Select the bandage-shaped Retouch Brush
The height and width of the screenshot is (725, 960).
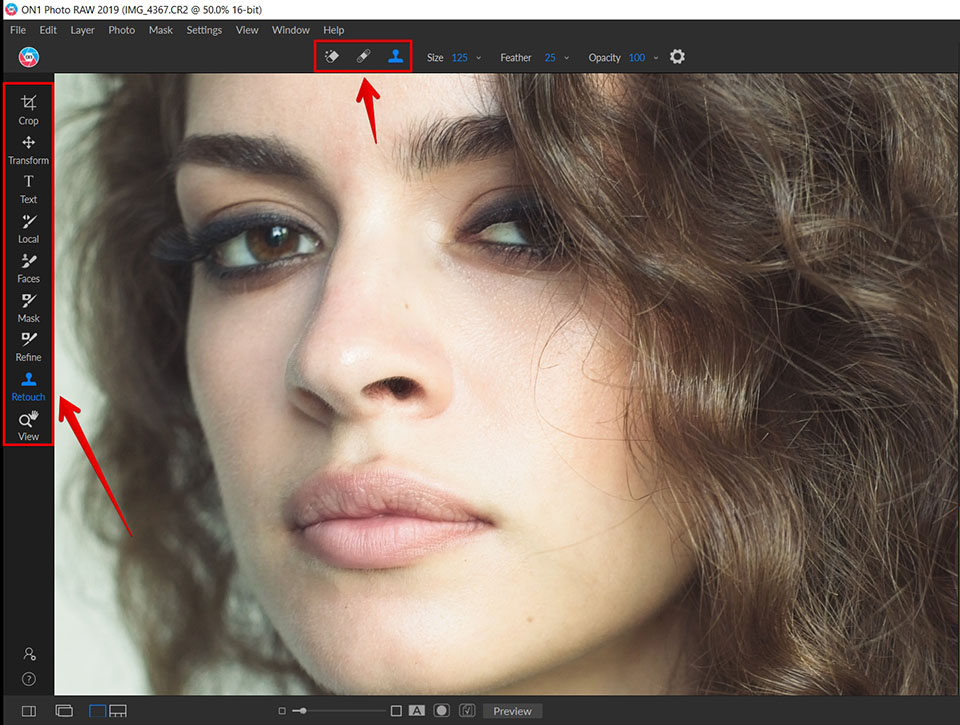coord(362,57)
